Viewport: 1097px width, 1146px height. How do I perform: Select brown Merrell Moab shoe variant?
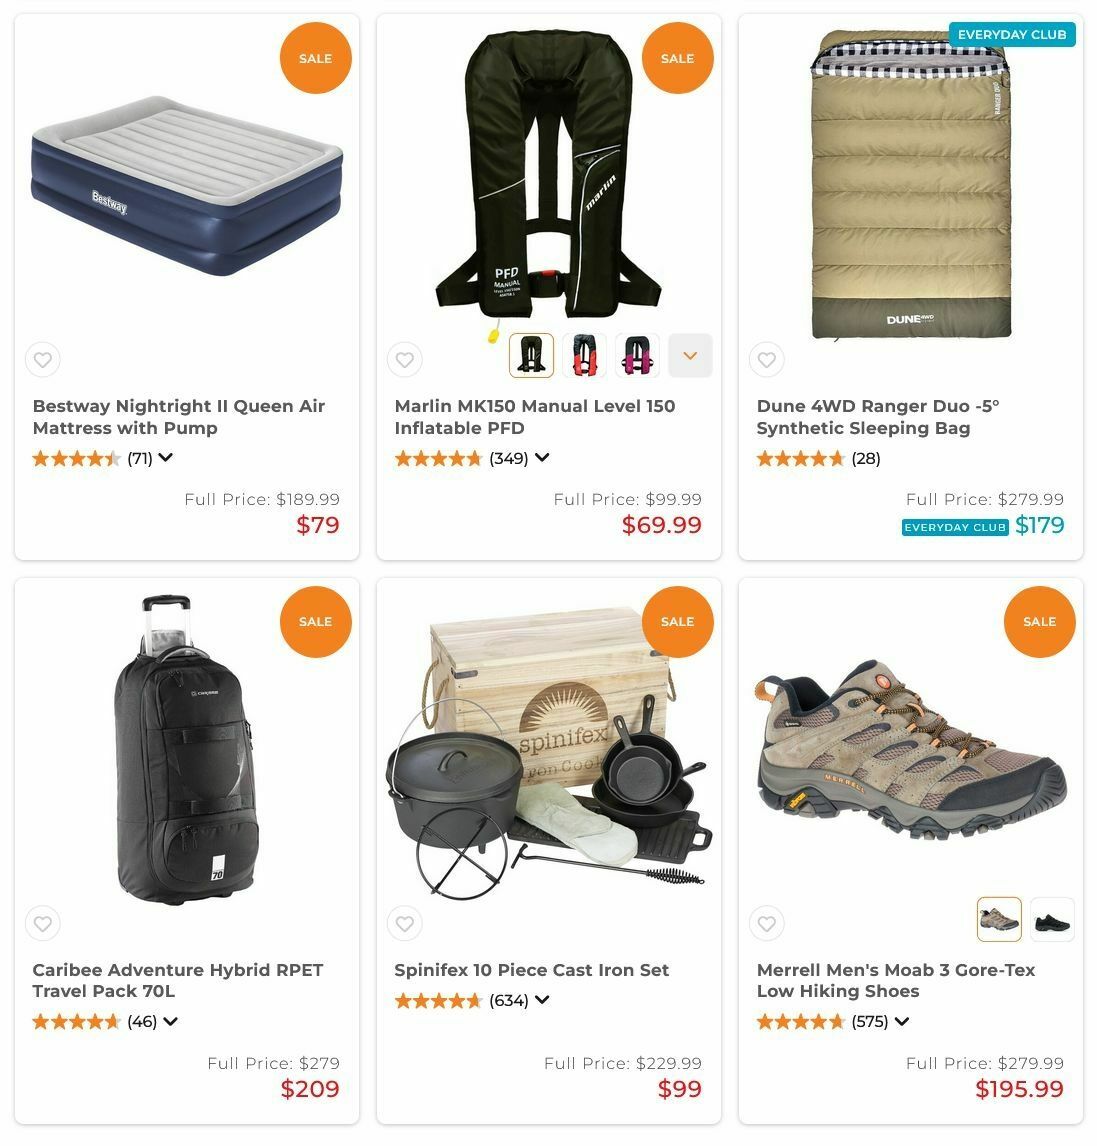pos(999,919)
